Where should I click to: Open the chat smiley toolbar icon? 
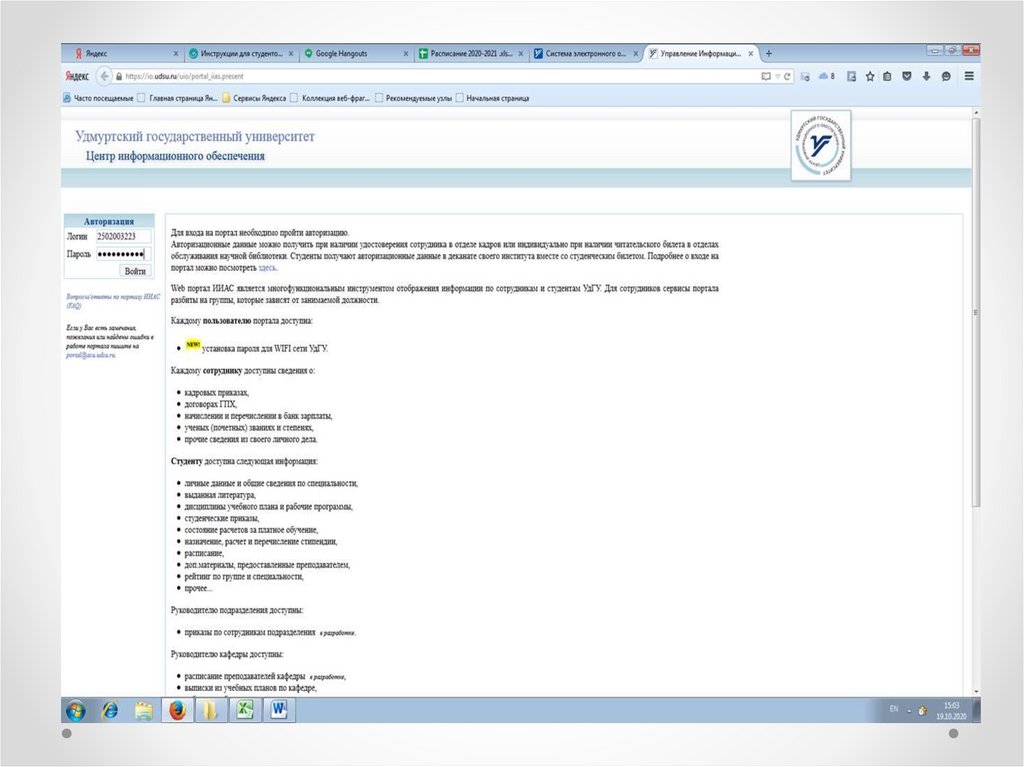(946, 76)
